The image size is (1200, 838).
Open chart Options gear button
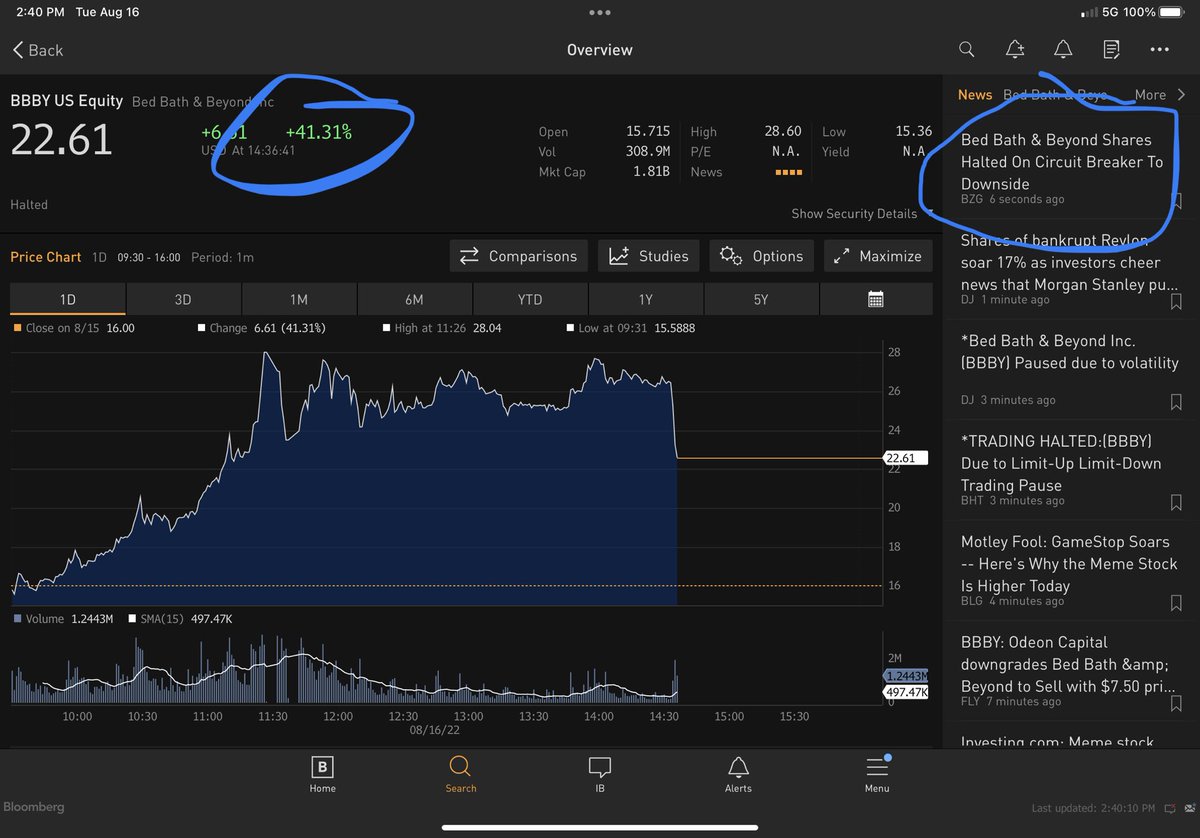coord(761,256)
